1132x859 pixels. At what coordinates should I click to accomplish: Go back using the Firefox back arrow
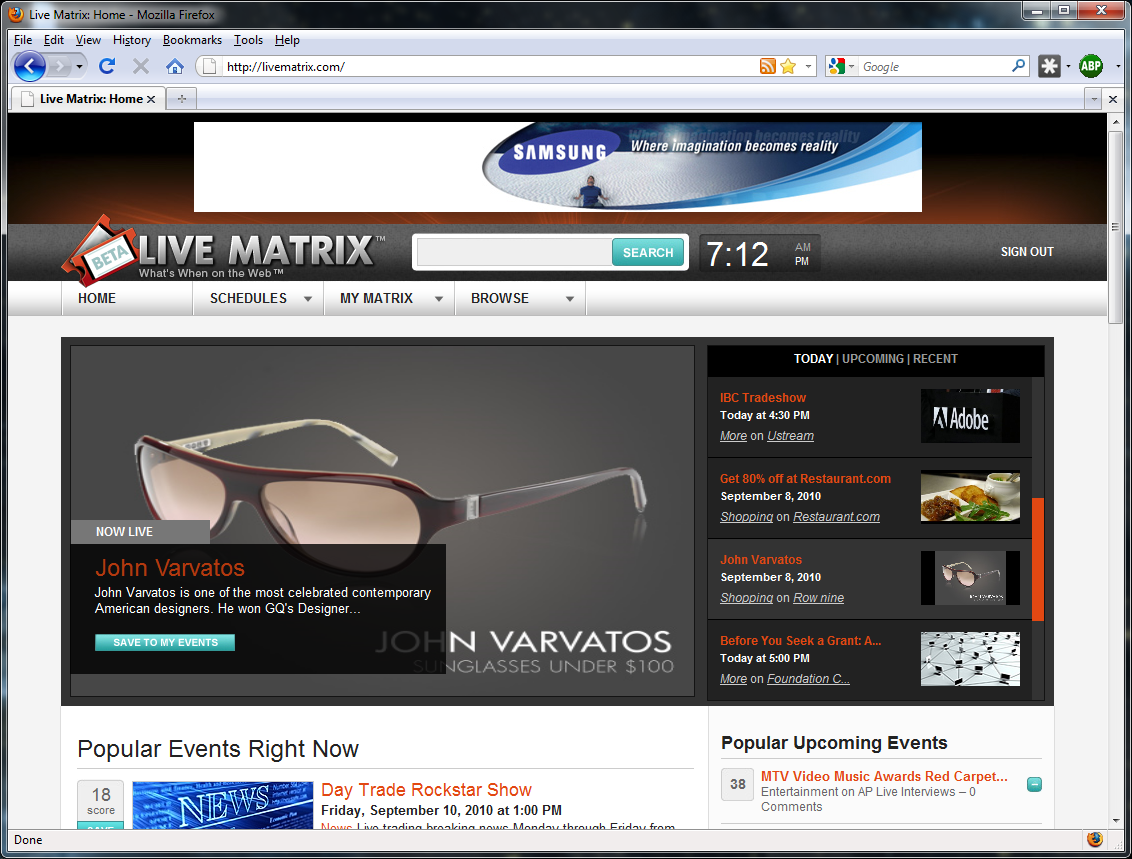[x=30, y=66]
